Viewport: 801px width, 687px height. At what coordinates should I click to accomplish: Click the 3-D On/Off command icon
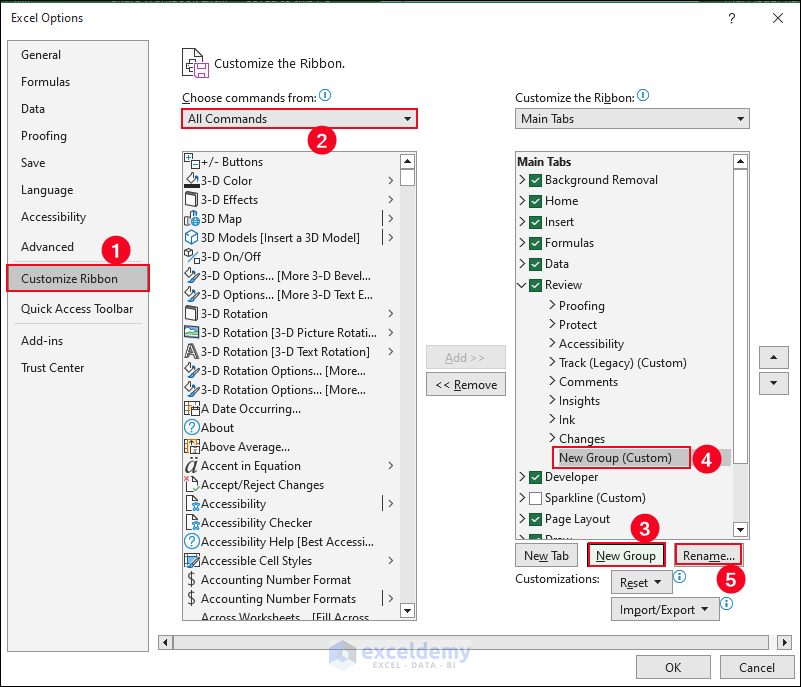click(x=192, y=256)
